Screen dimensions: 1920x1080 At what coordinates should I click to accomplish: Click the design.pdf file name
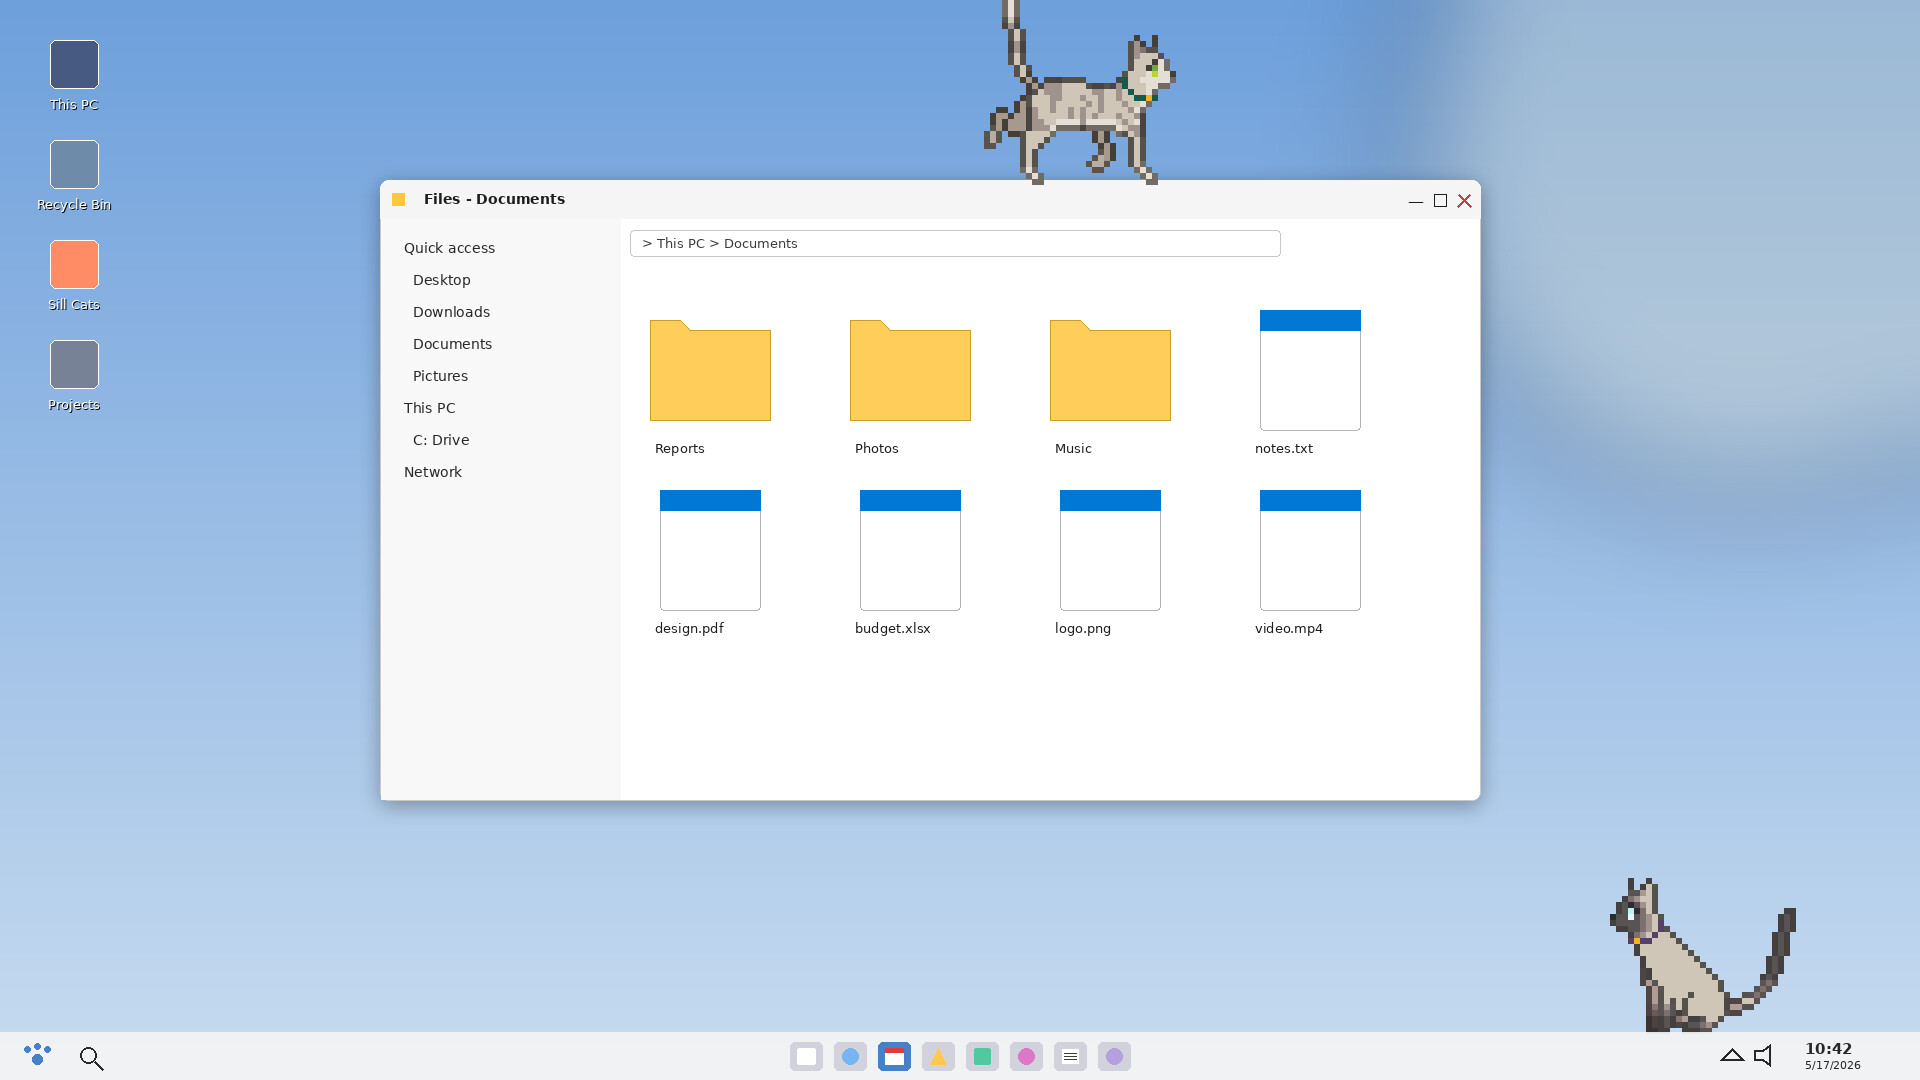point(689,628)
